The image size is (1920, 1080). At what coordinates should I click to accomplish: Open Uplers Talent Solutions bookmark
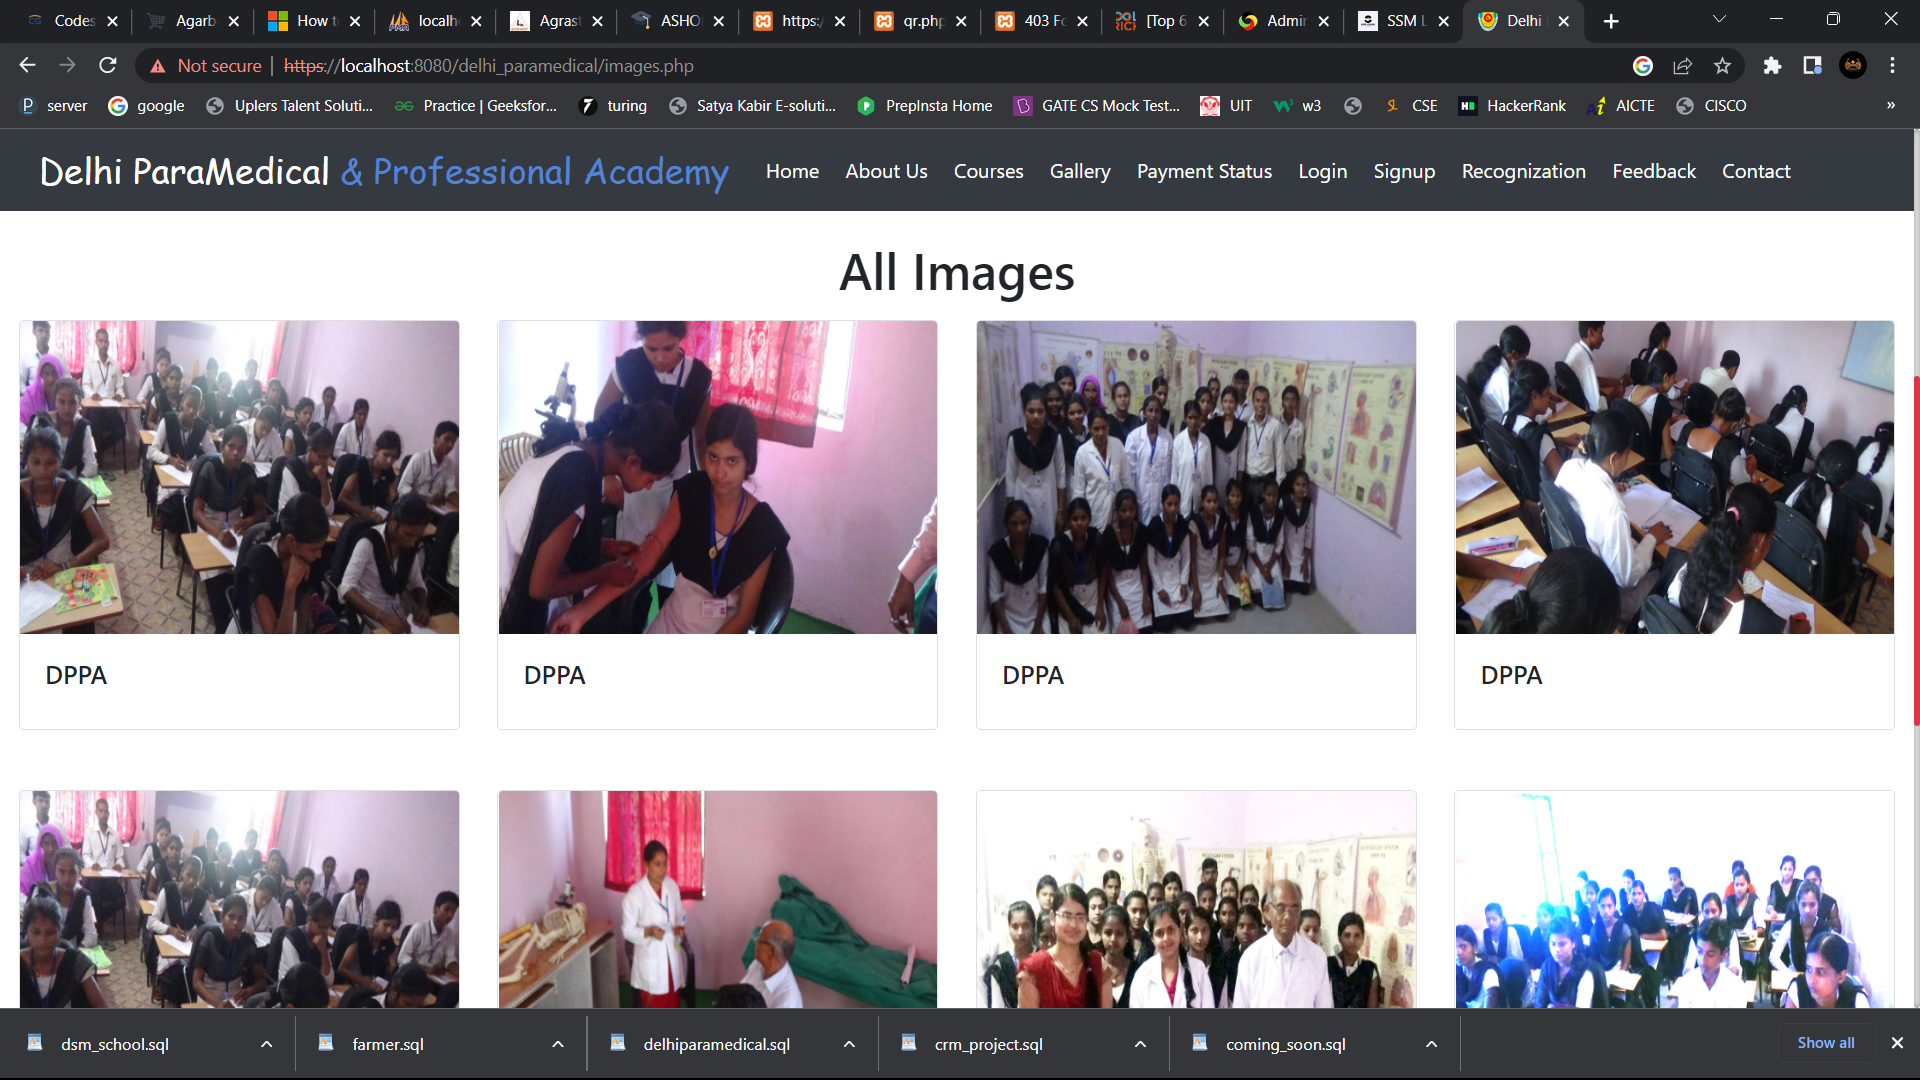coord(290,105)
